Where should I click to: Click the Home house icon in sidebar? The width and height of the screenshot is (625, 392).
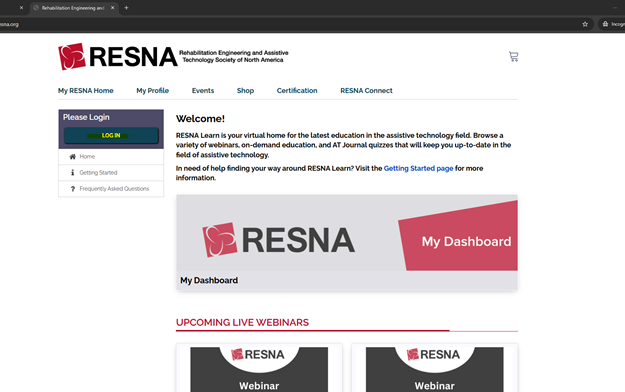coord(73,157)
